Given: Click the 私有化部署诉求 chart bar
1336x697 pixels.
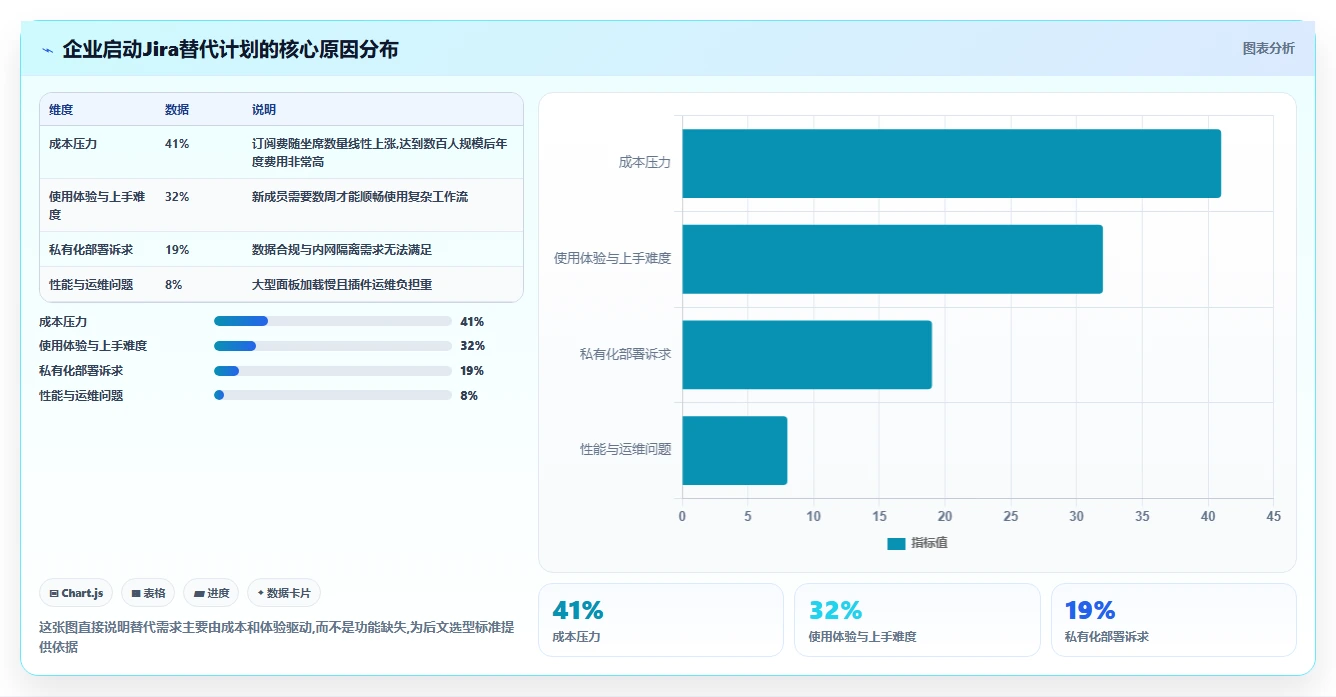Looking at the screenshot, I should [x=807, y=355].
